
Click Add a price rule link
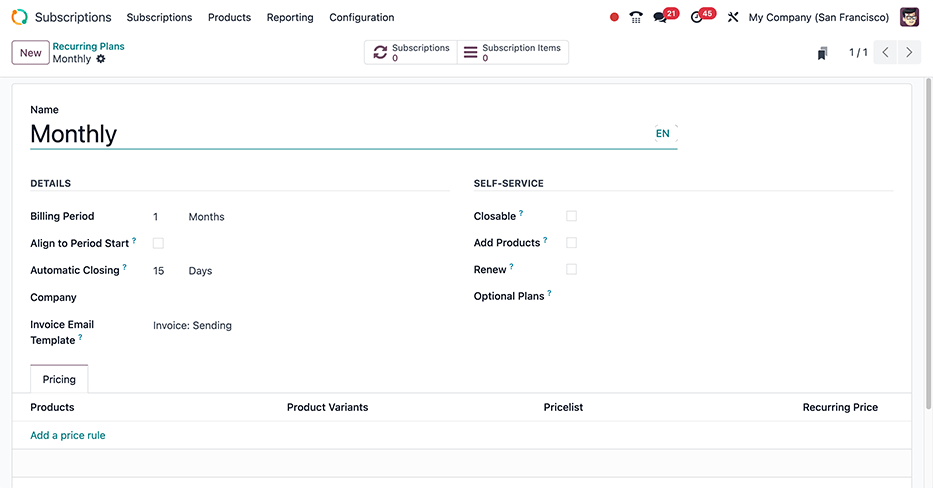click(68, 435)
